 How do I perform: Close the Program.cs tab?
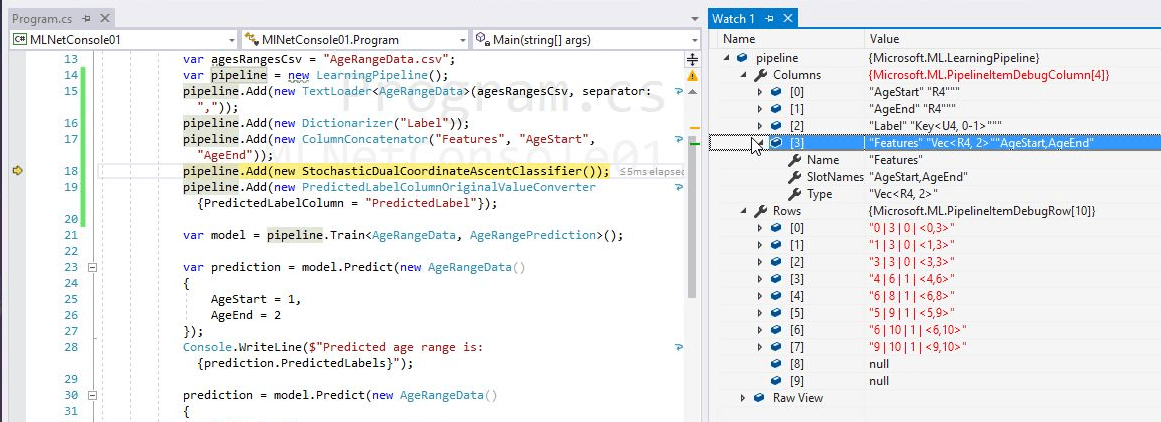pyautogui.click(x=103, y=19)
